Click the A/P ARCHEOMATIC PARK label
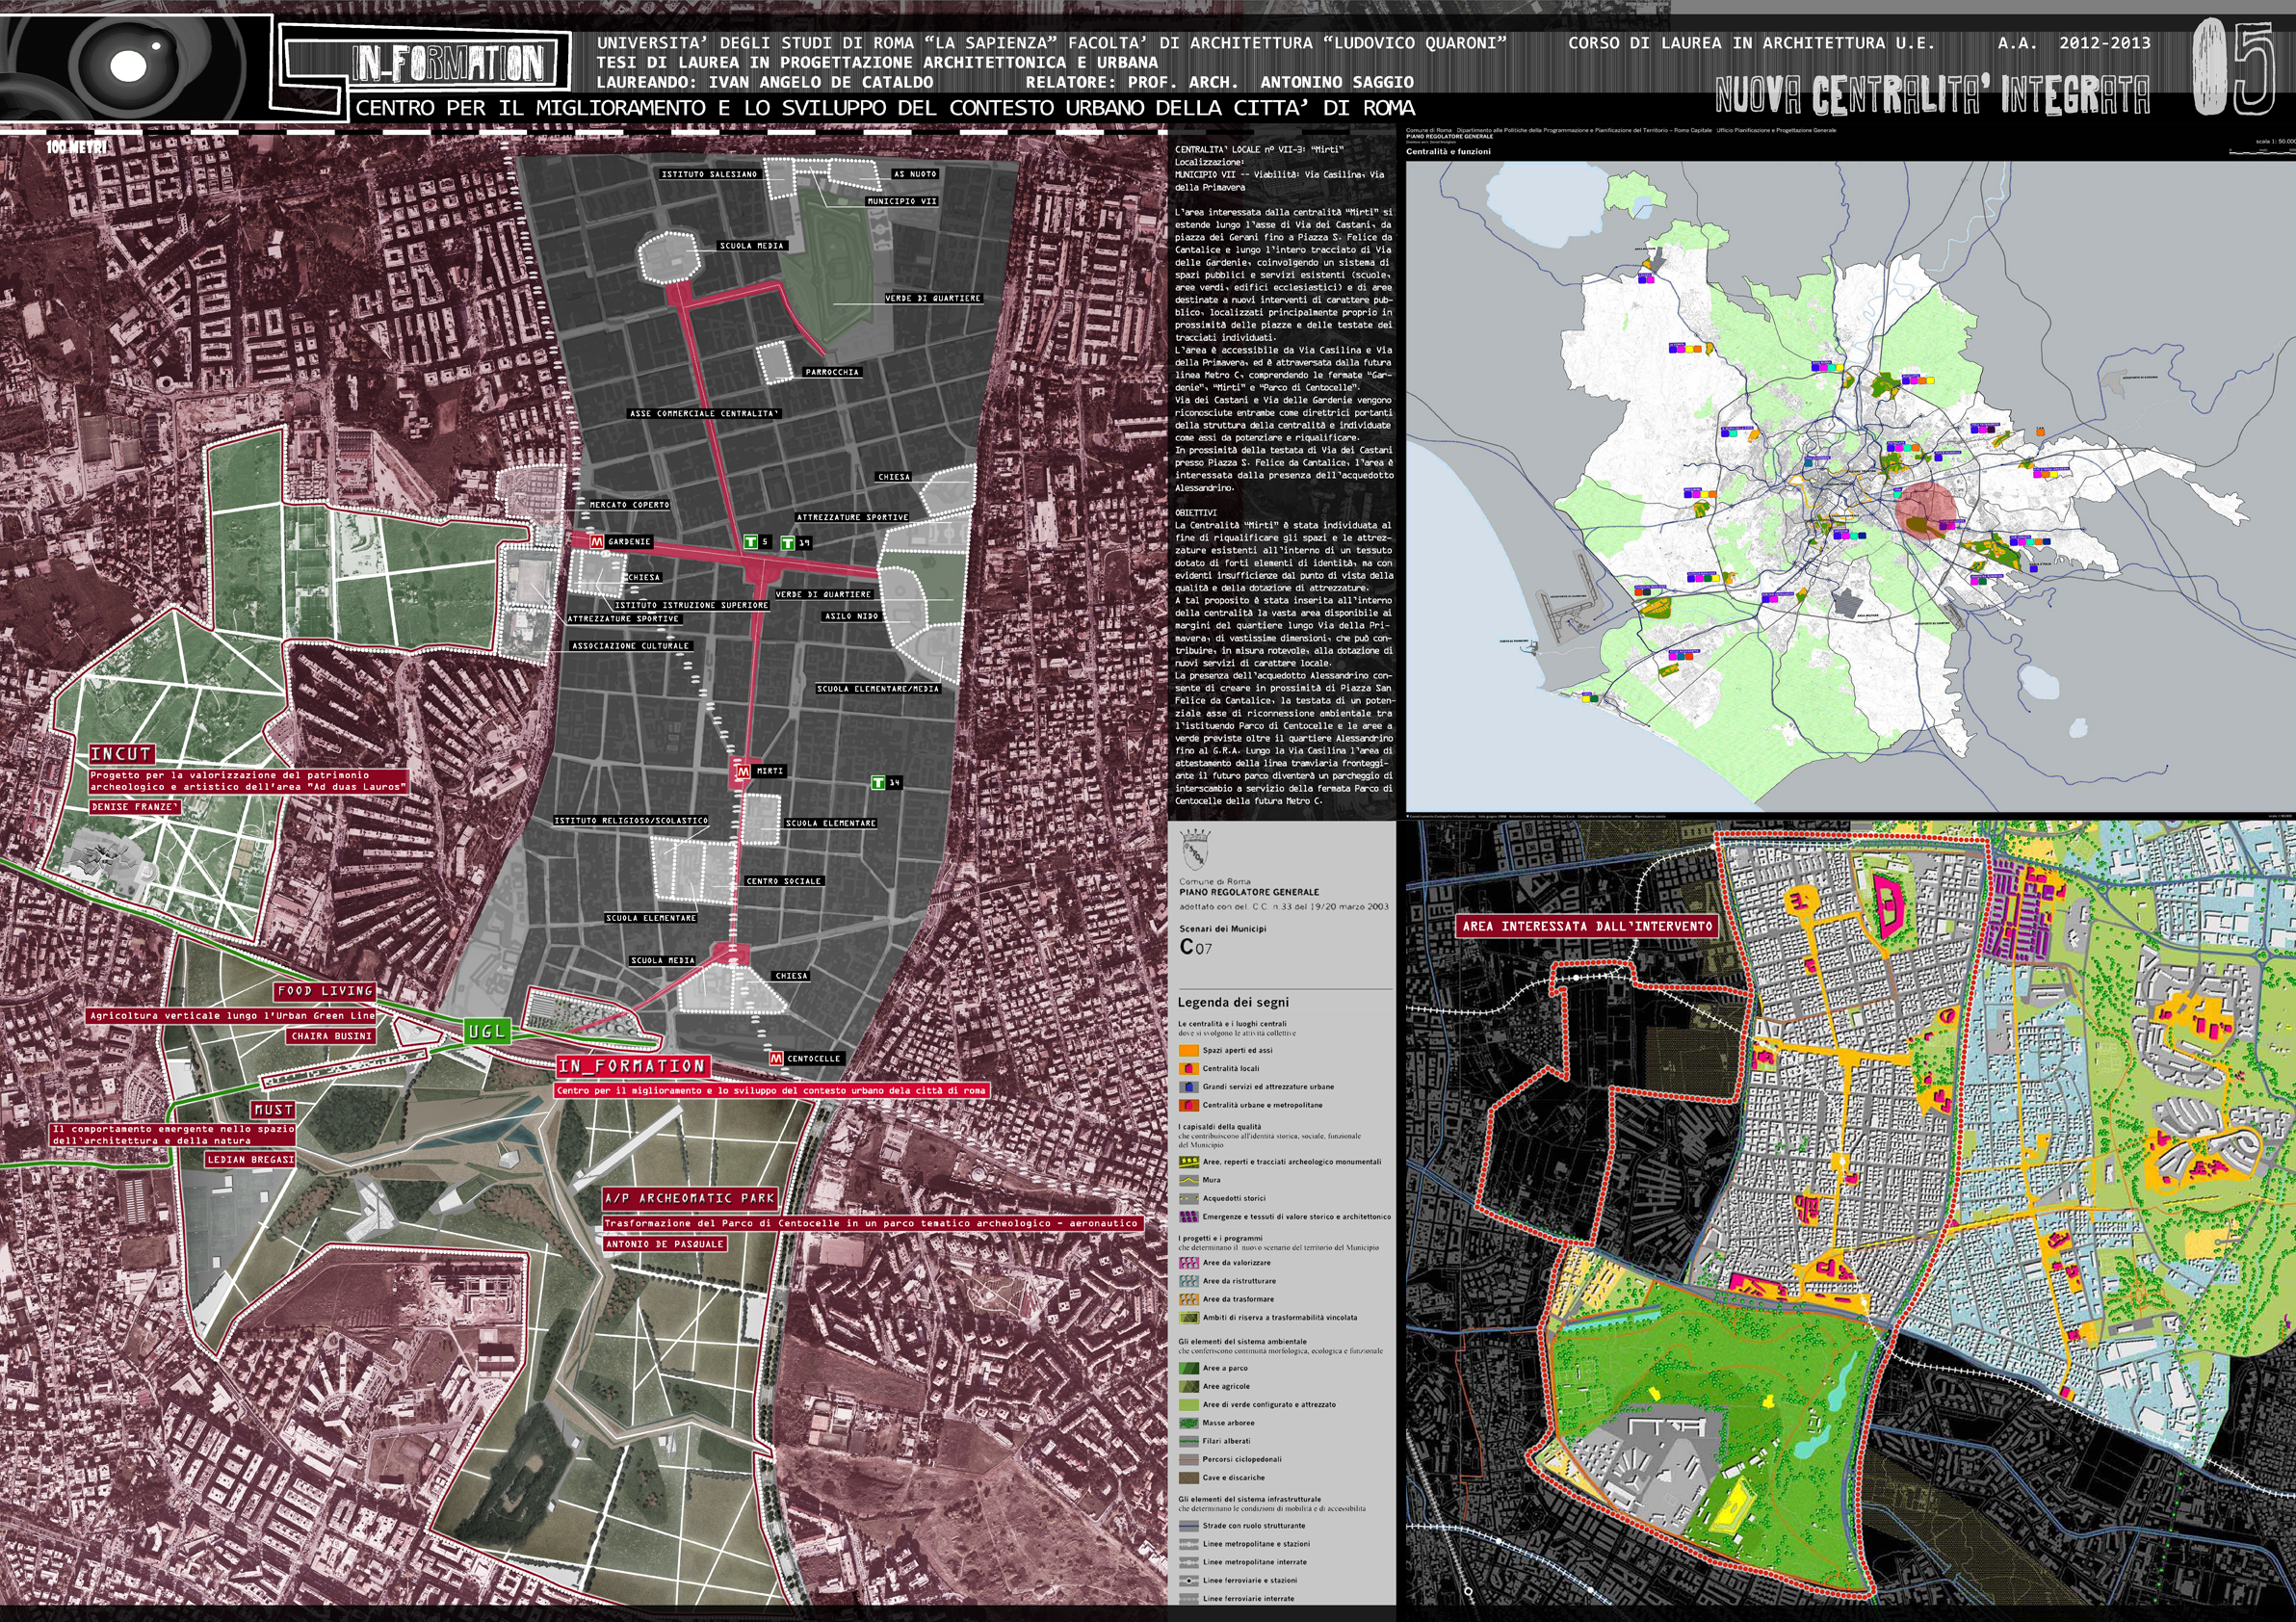The height and width of the screenshot is (1622, 2296). tap(690, 1197)
